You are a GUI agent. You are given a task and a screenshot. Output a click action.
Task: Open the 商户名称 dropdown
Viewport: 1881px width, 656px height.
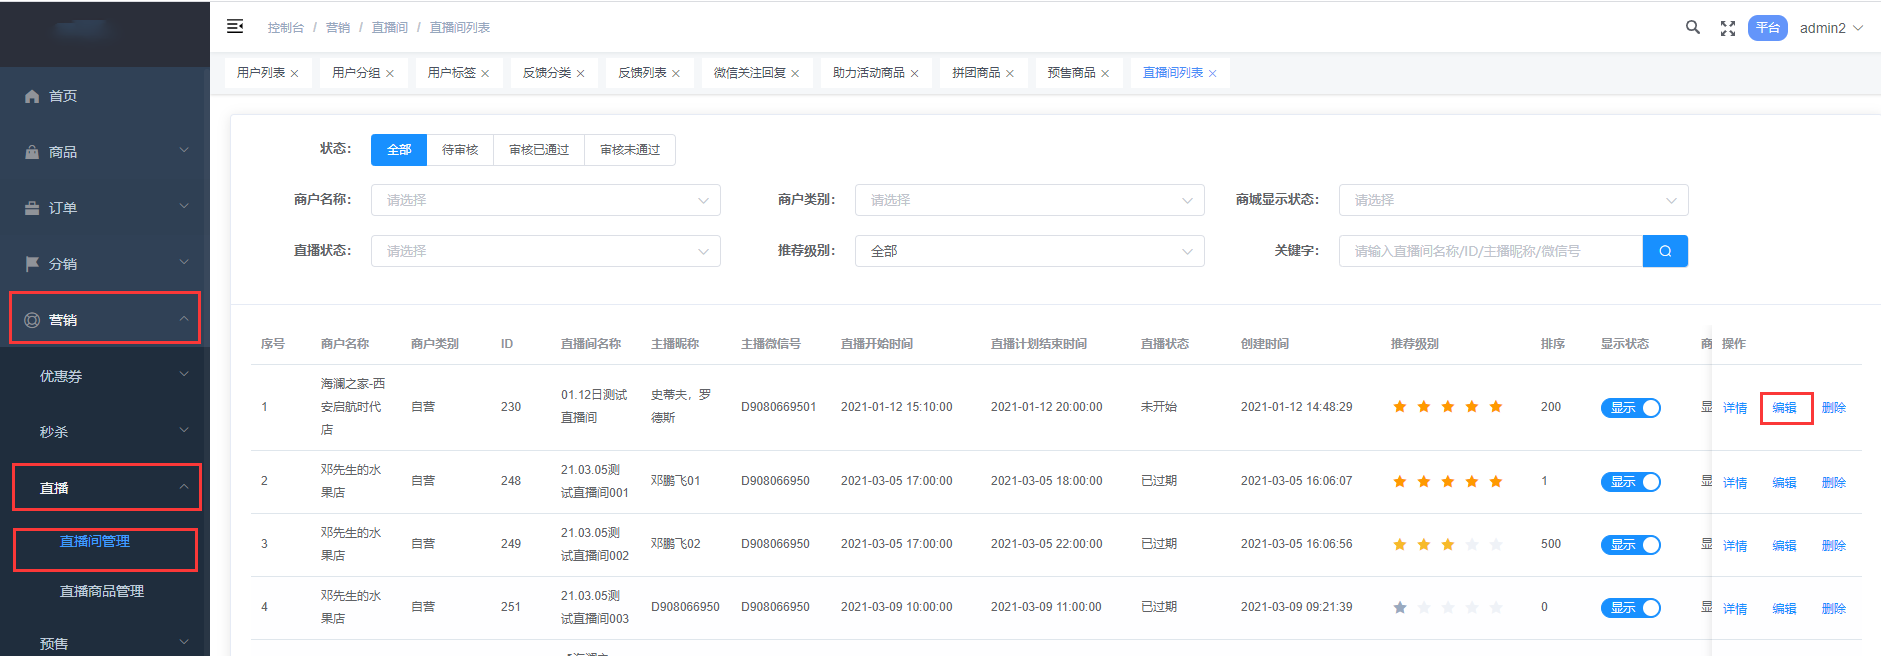(x=545, y=200)
